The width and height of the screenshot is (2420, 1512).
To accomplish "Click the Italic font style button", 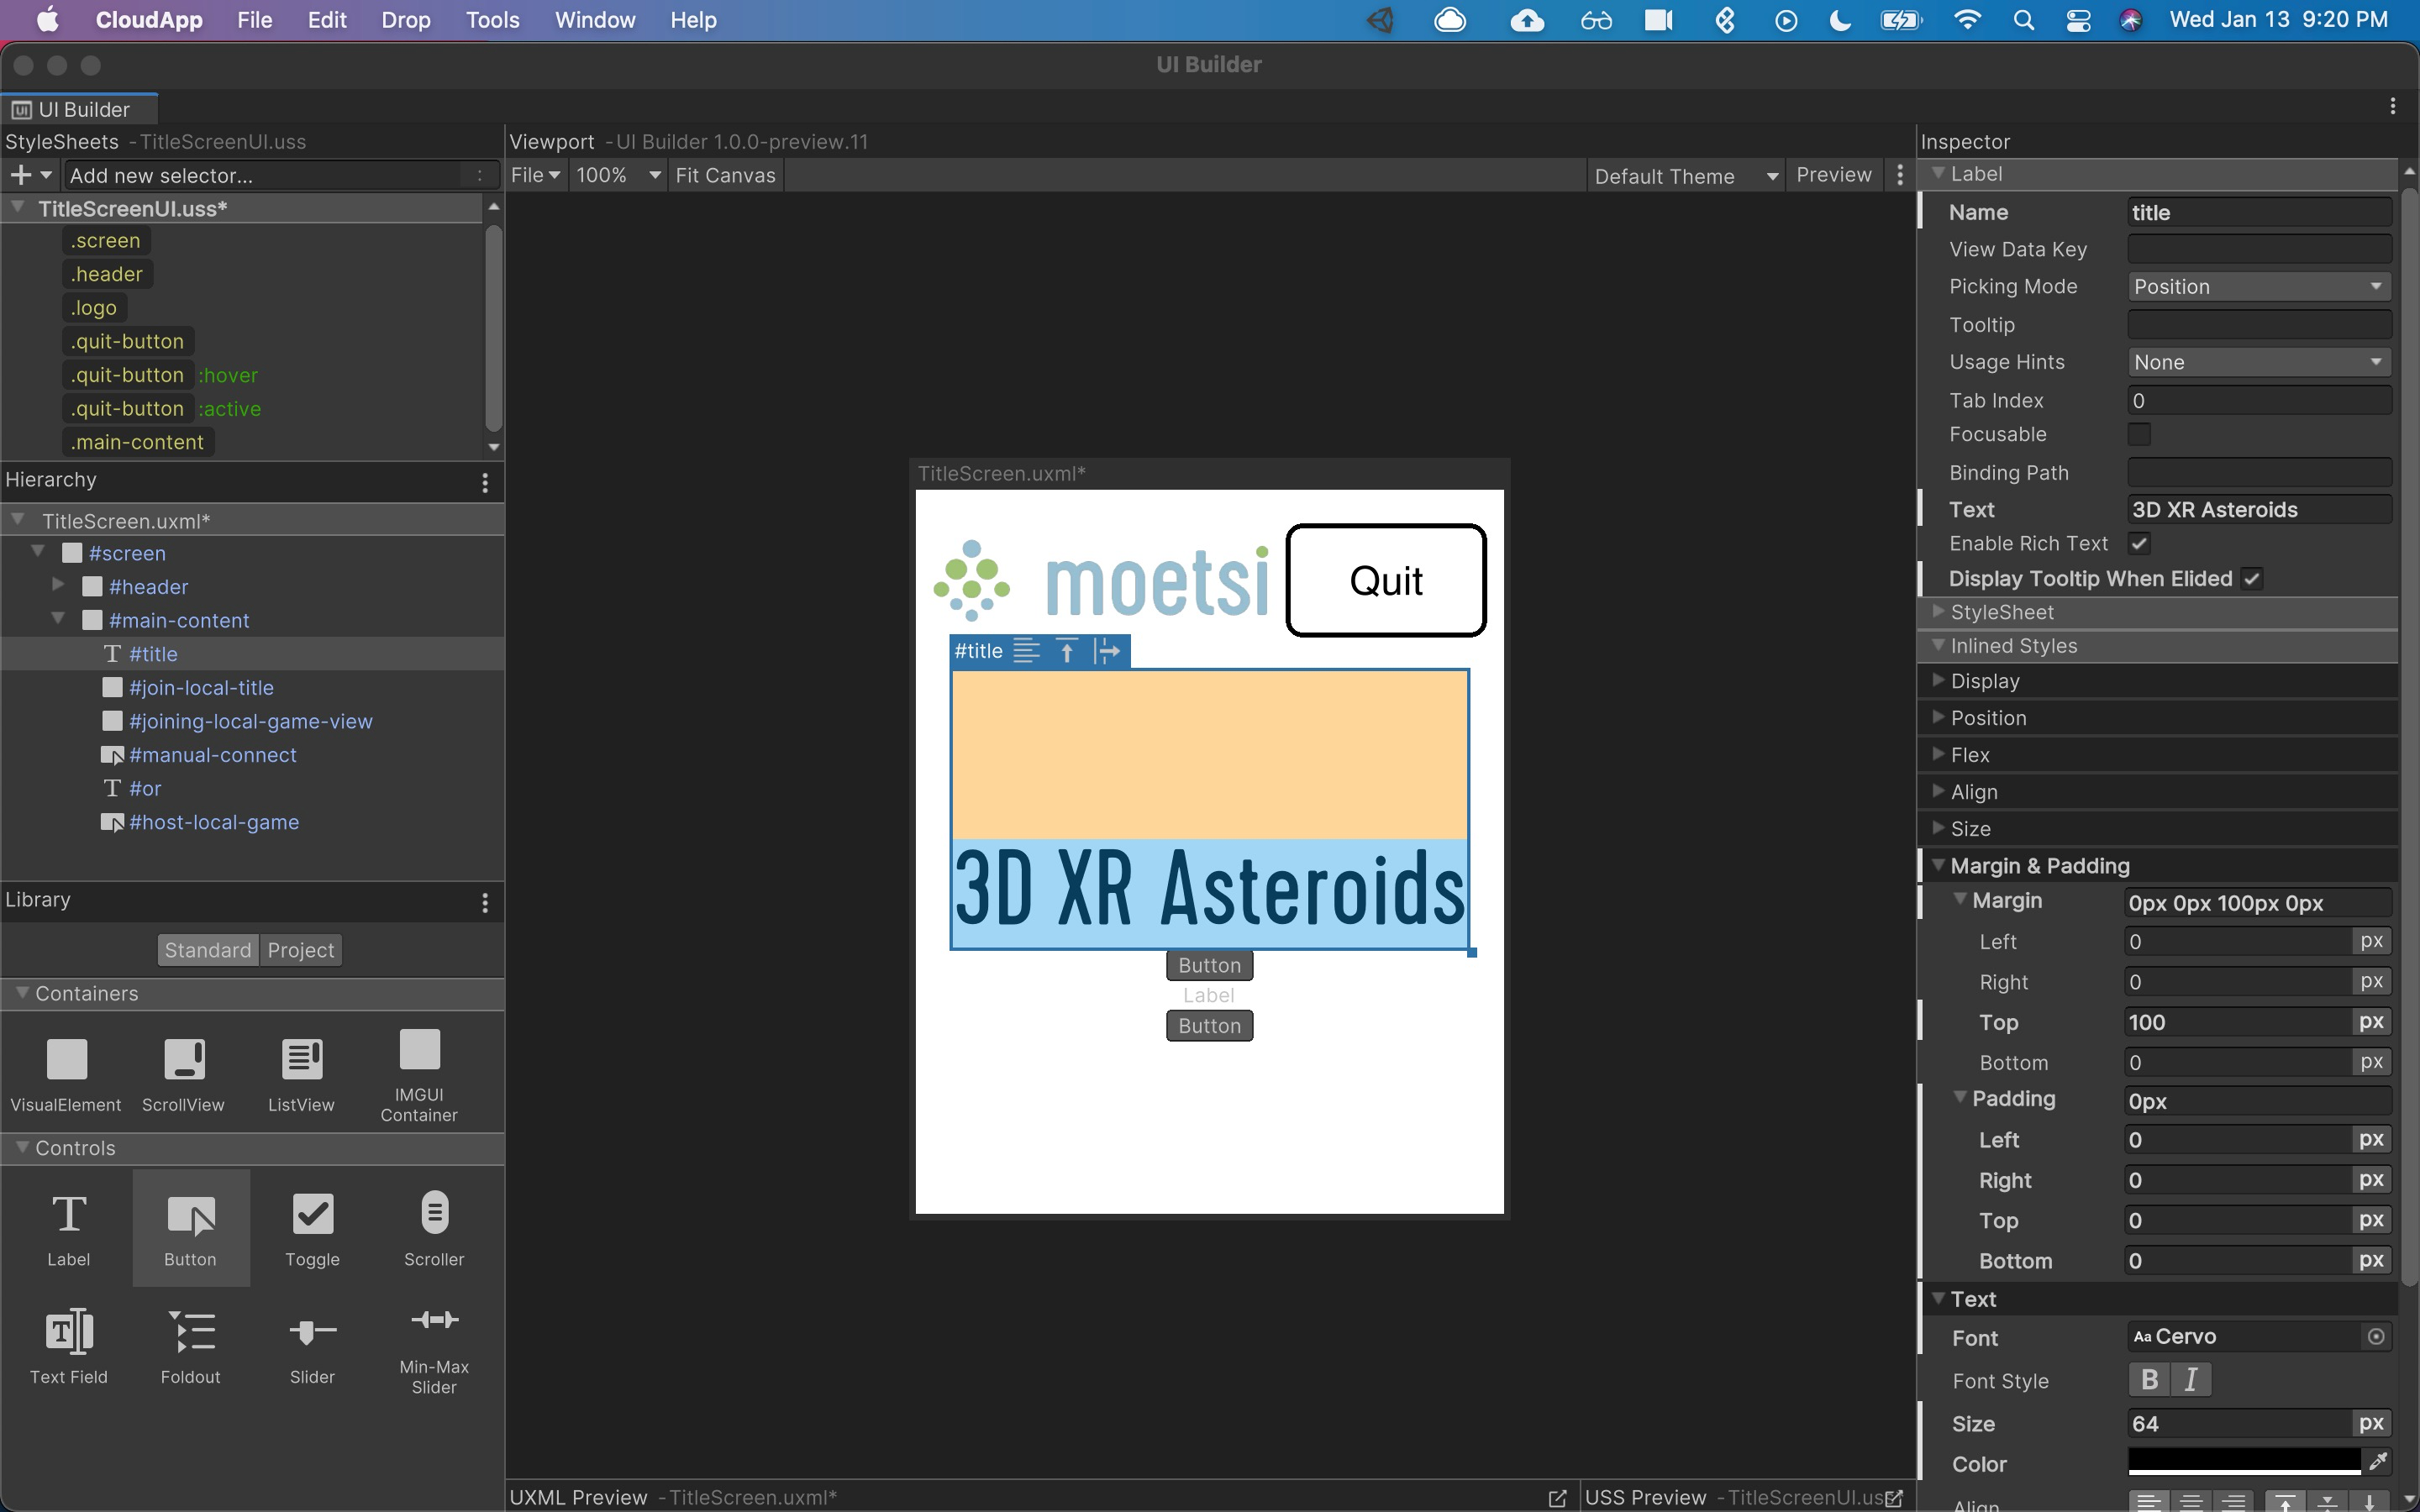I will [x=2191, y=1380].
